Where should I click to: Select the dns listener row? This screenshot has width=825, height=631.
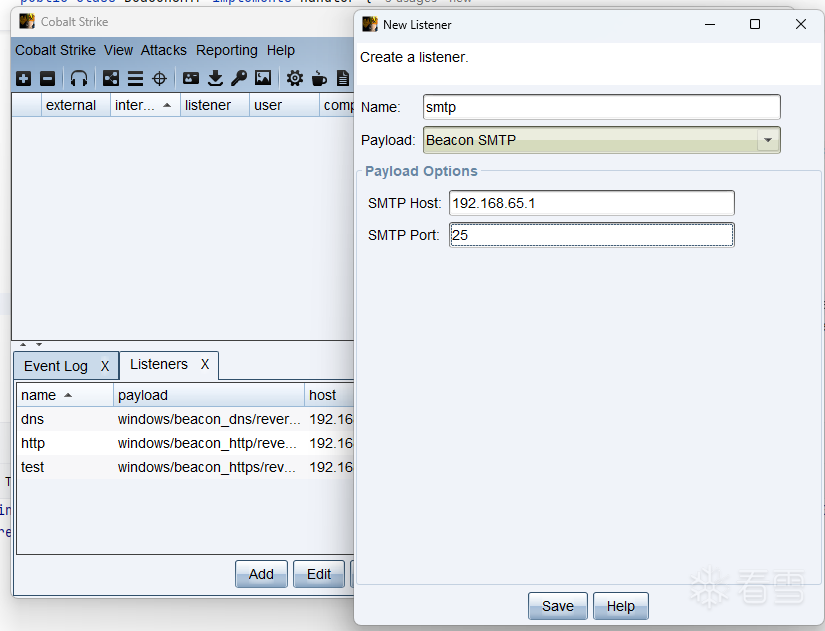pyautogui.click(x=185, y=419)
